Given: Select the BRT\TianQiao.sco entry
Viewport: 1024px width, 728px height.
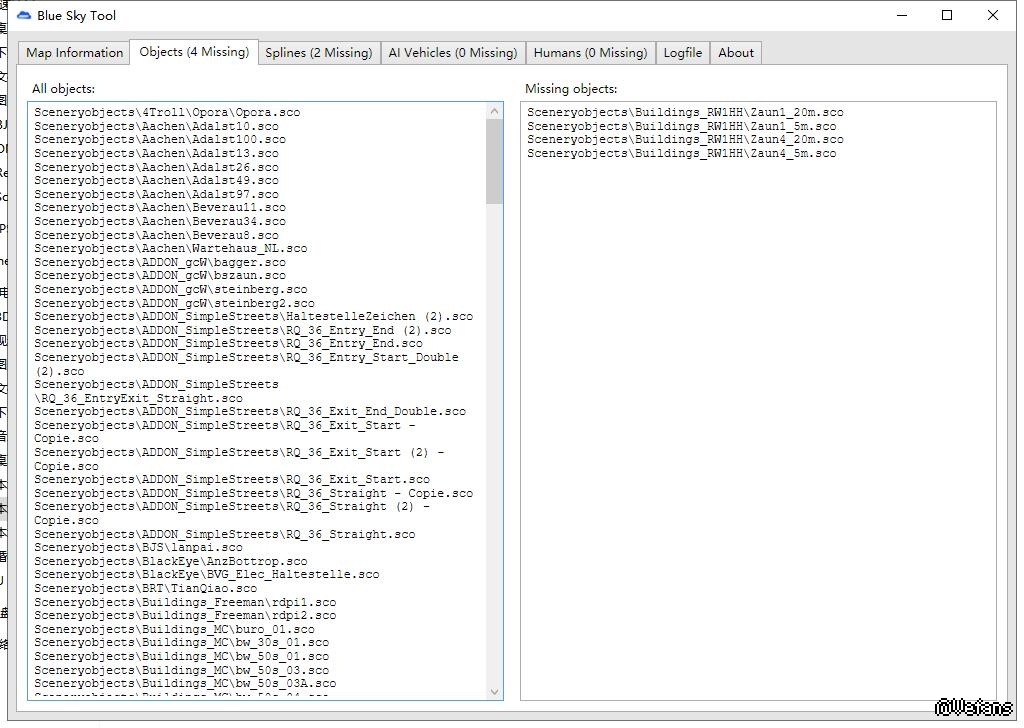Looking at the screenshot, I should pos(145,589).
